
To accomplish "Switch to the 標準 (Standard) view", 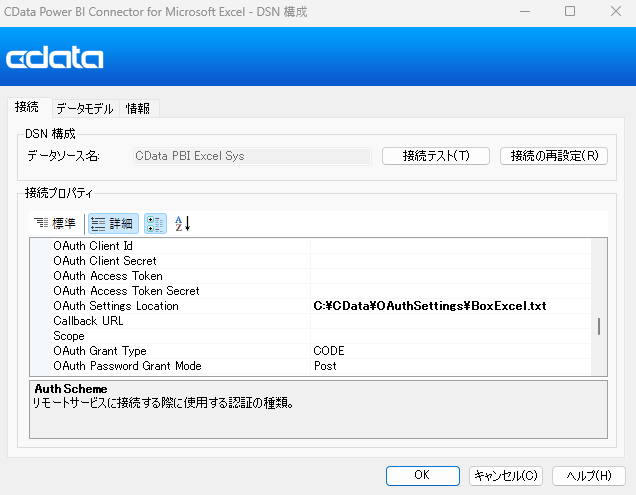I will [x=54, y=224].
